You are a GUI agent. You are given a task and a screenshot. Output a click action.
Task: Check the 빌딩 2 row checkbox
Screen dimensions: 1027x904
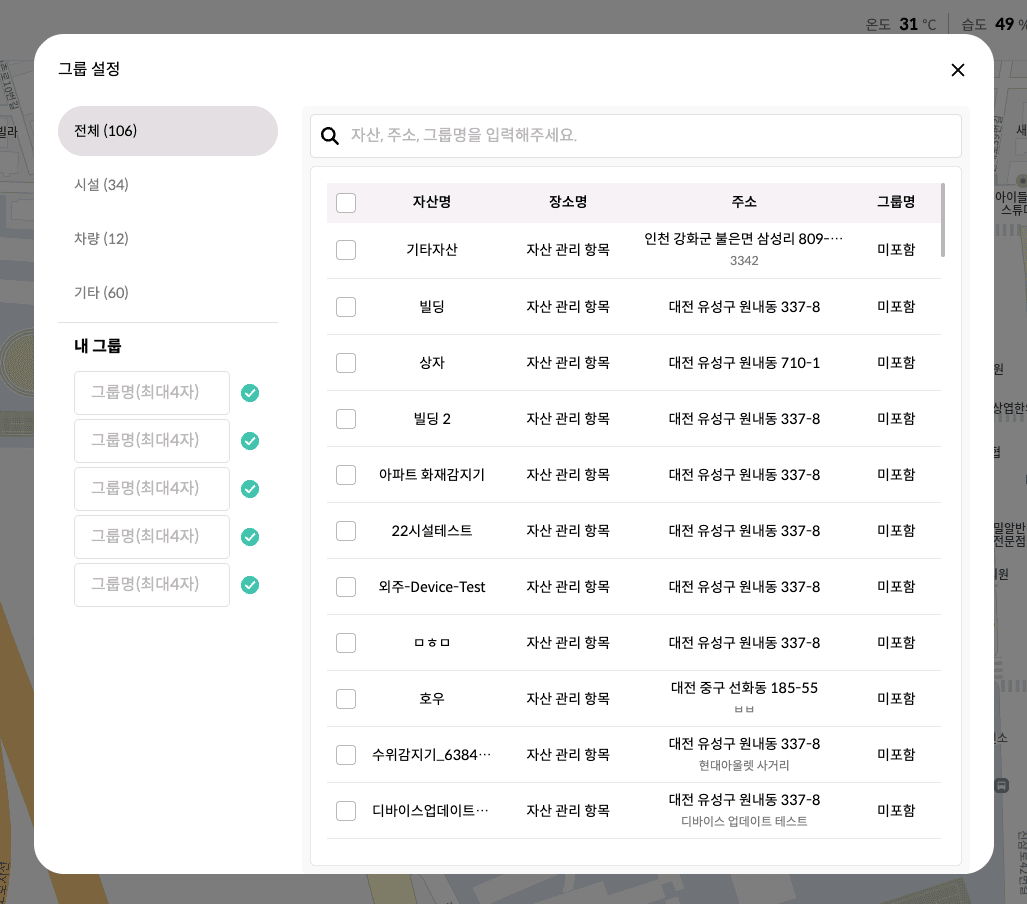tap(346, 419)
